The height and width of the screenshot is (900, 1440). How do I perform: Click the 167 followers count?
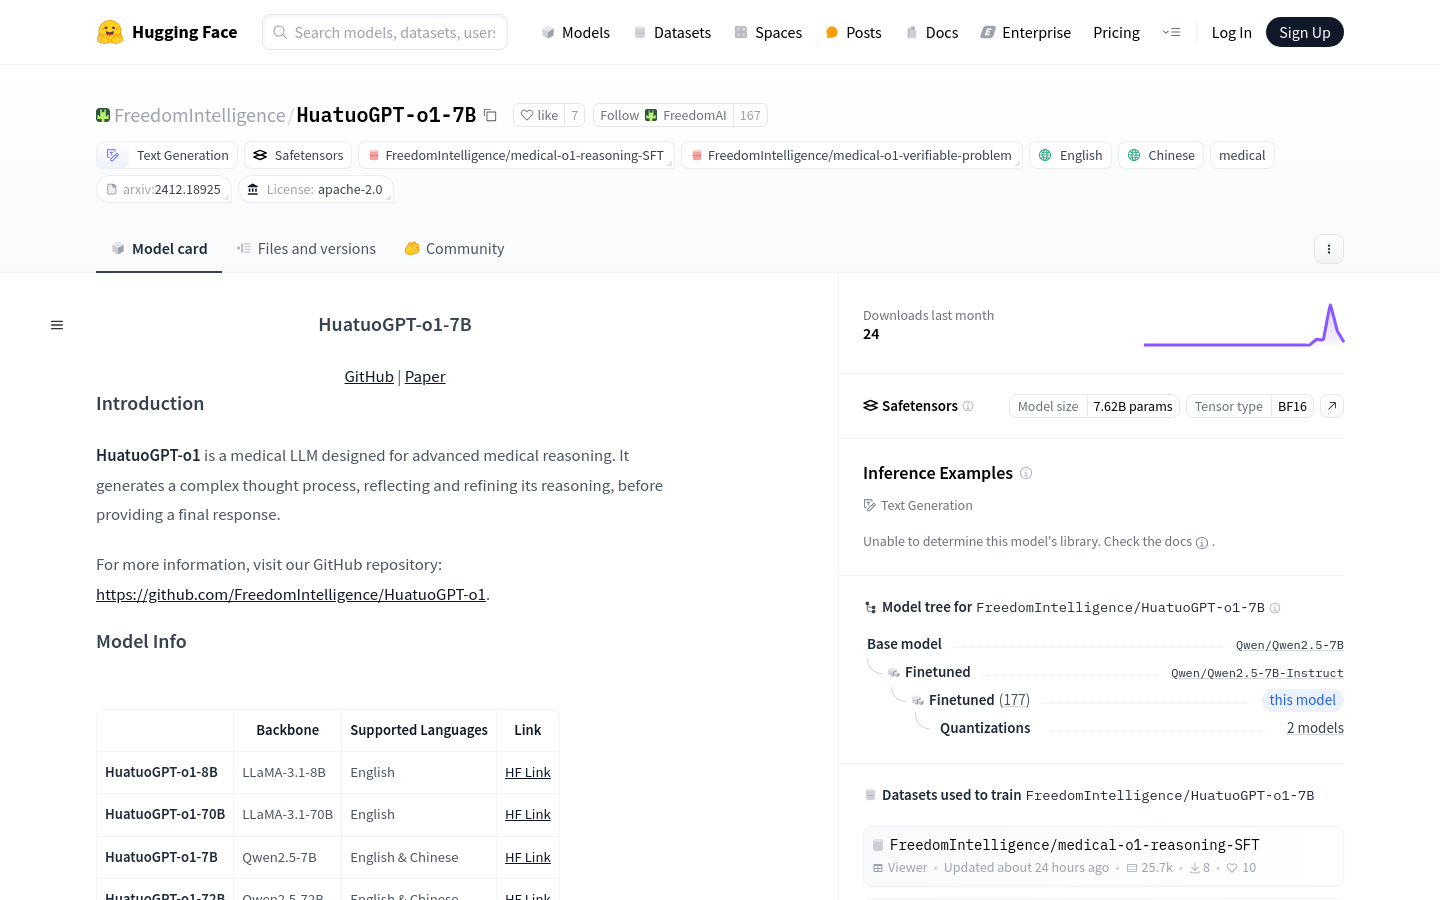750,115
